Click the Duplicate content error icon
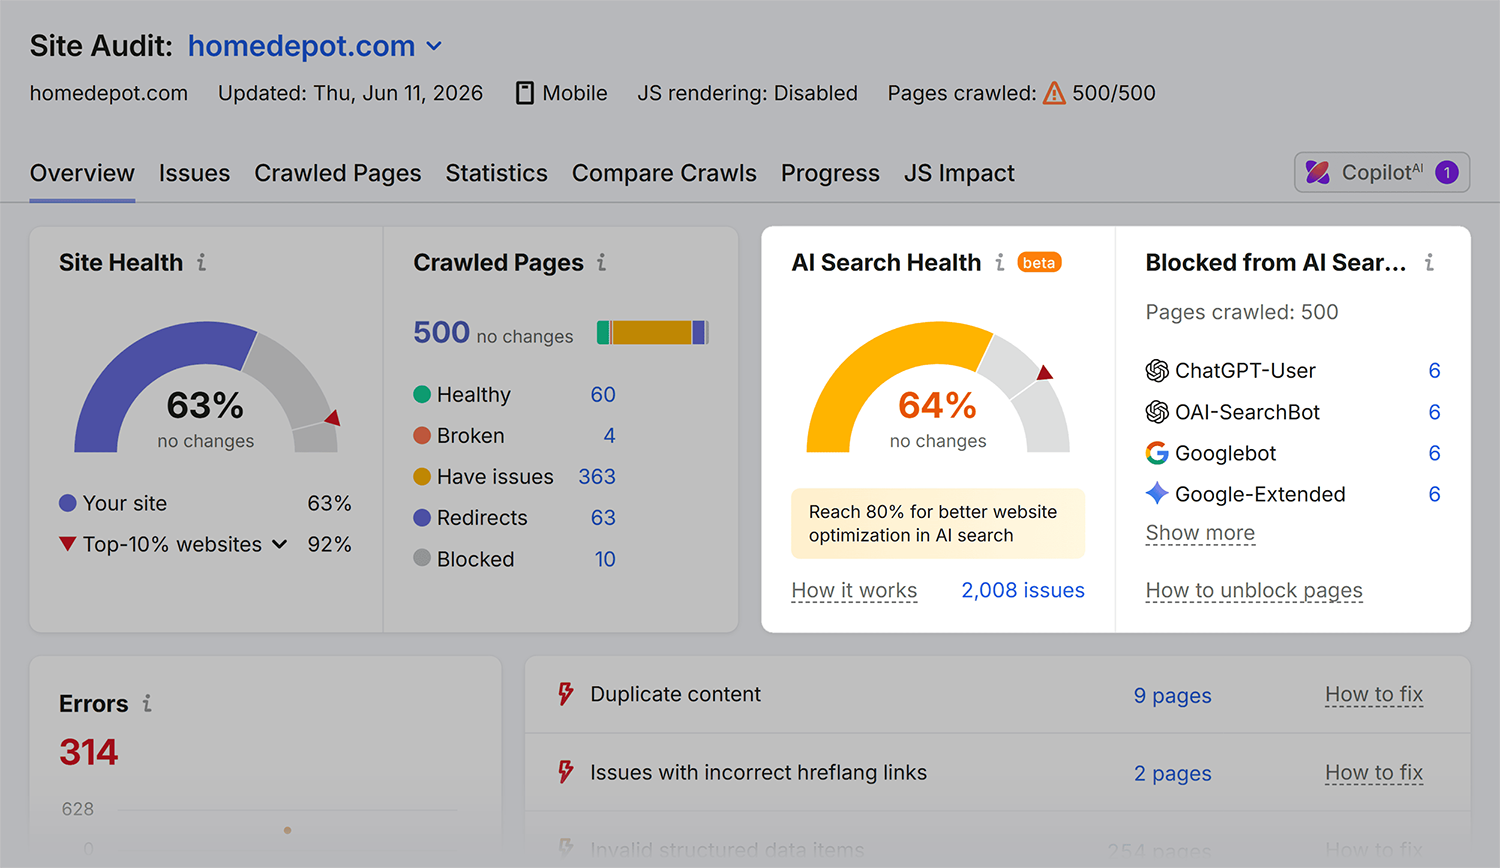 [566, 694]
